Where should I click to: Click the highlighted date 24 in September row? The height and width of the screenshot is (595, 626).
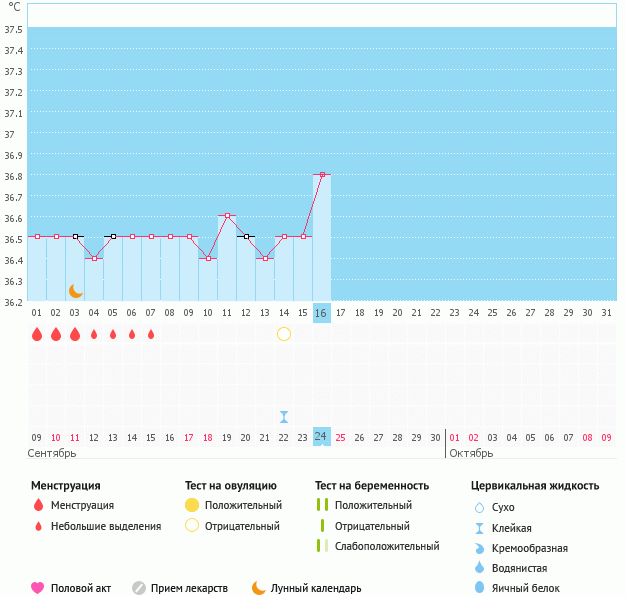point(321,437)
